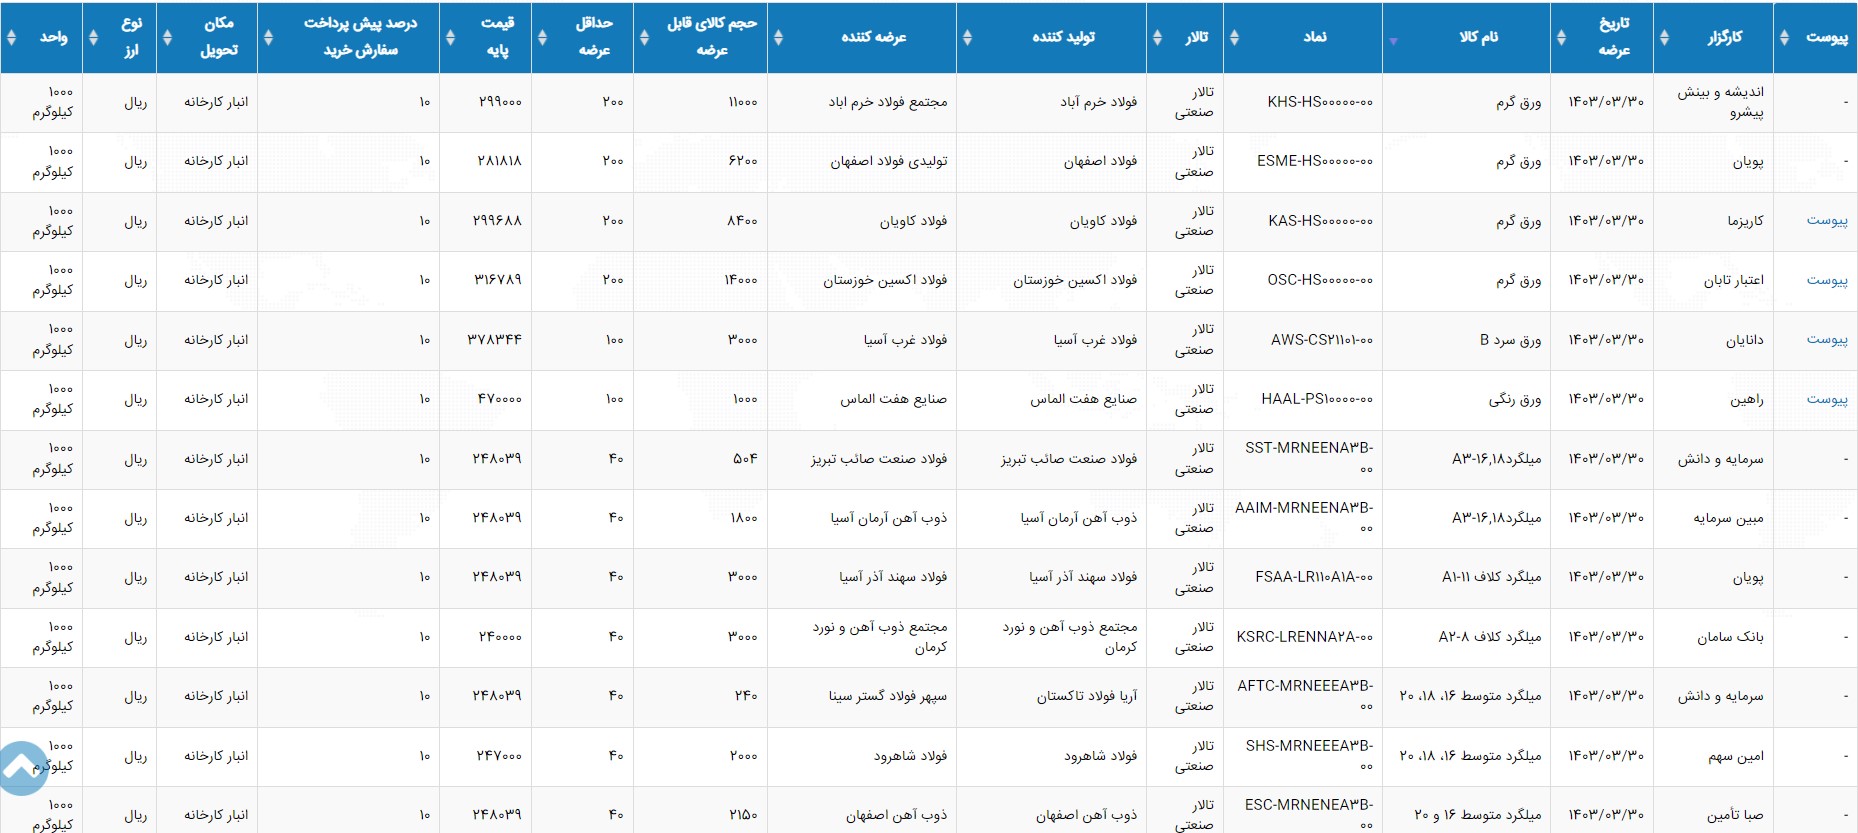Click broker name صبا تأمین
The width and height of the screenshot is (1858, 833).
click(1735, 815)
